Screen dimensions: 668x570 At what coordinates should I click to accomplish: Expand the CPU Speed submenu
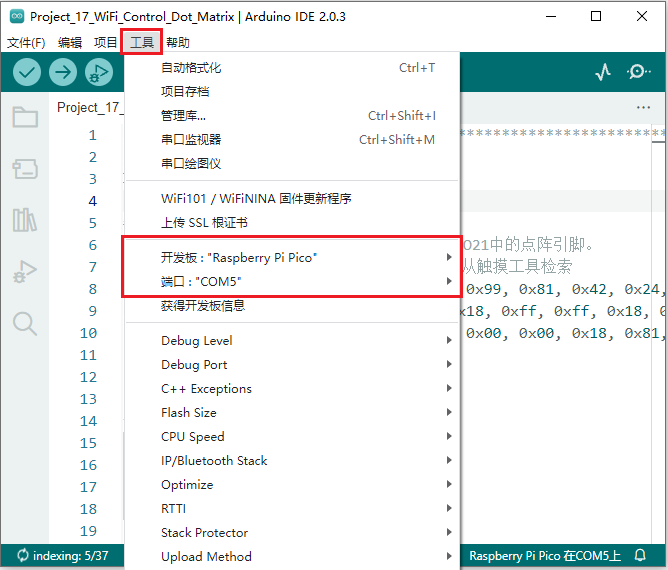[x=292, y=437]
